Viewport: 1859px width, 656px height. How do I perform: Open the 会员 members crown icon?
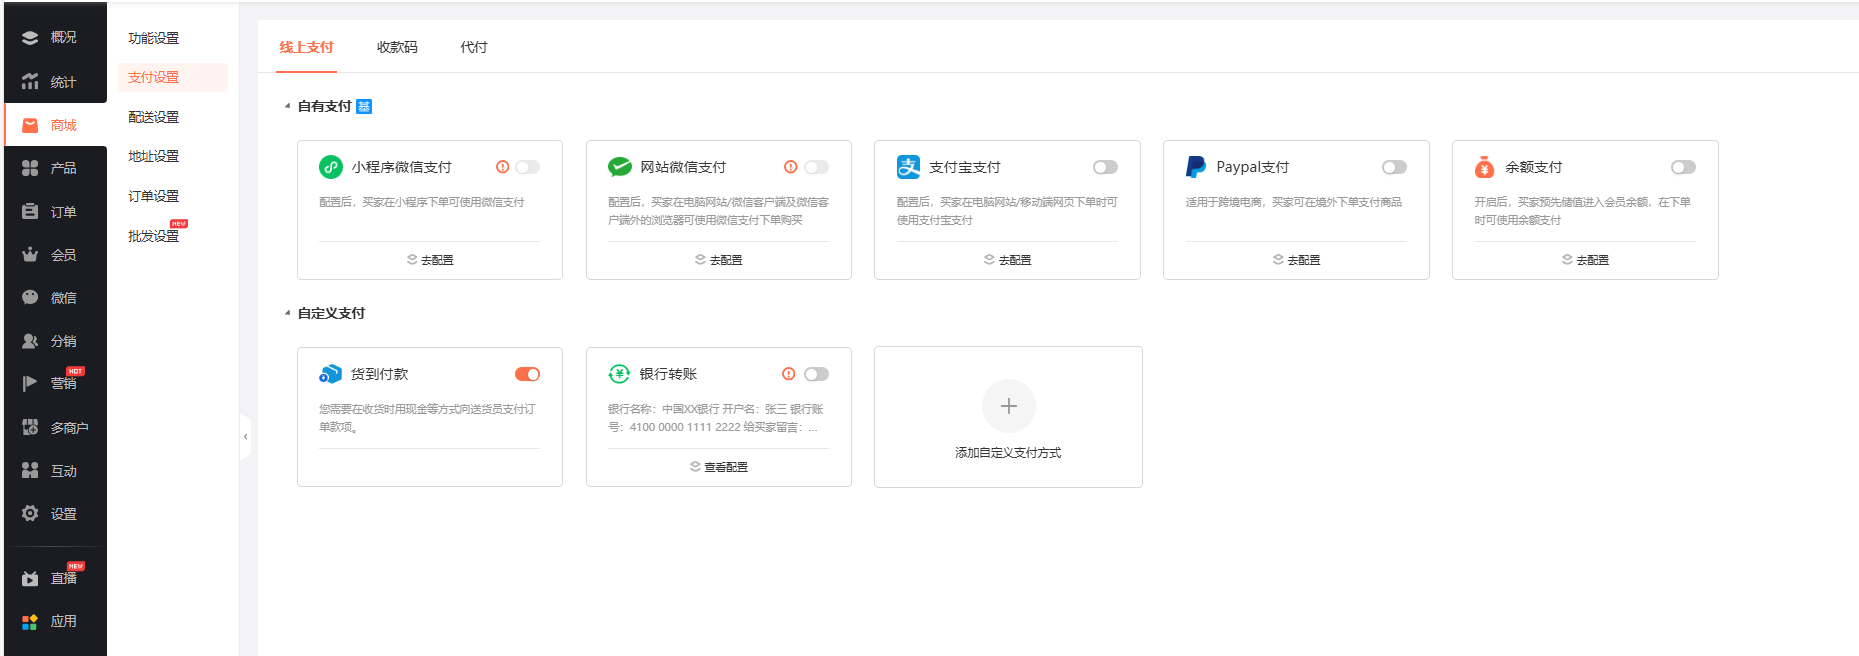[x=30, y=255]
